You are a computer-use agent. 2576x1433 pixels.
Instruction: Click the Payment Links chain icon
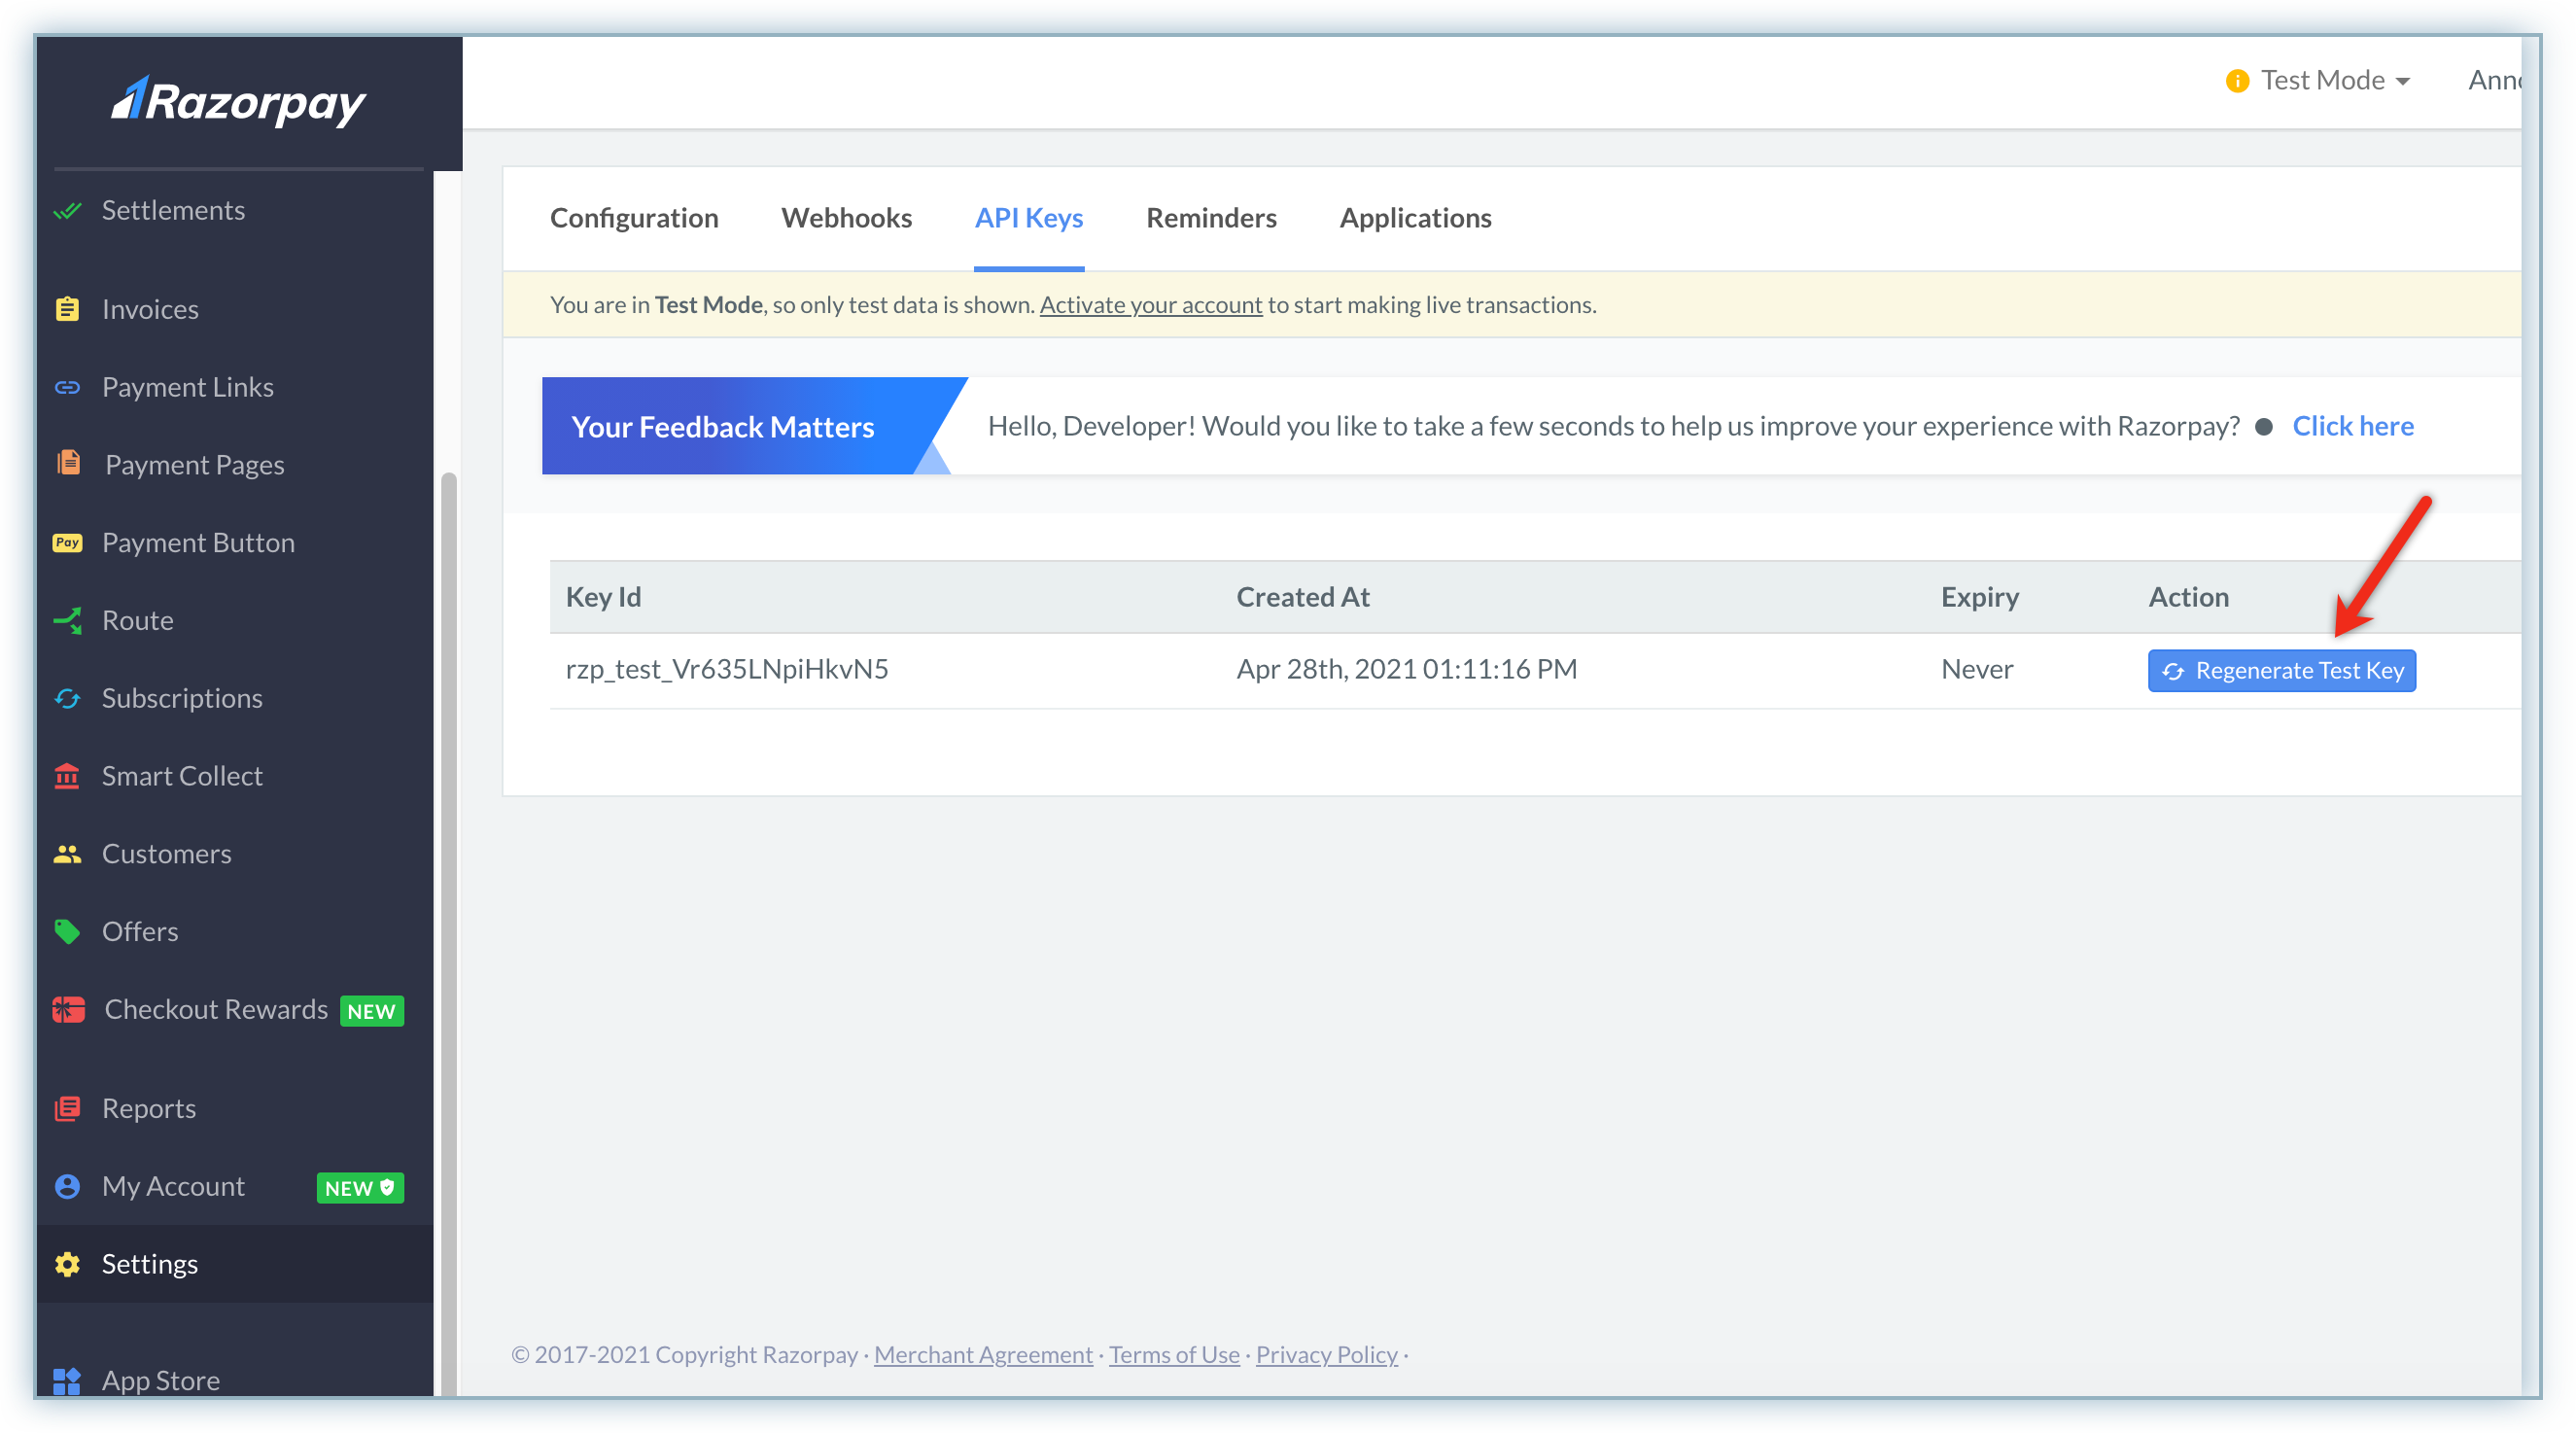67,387
